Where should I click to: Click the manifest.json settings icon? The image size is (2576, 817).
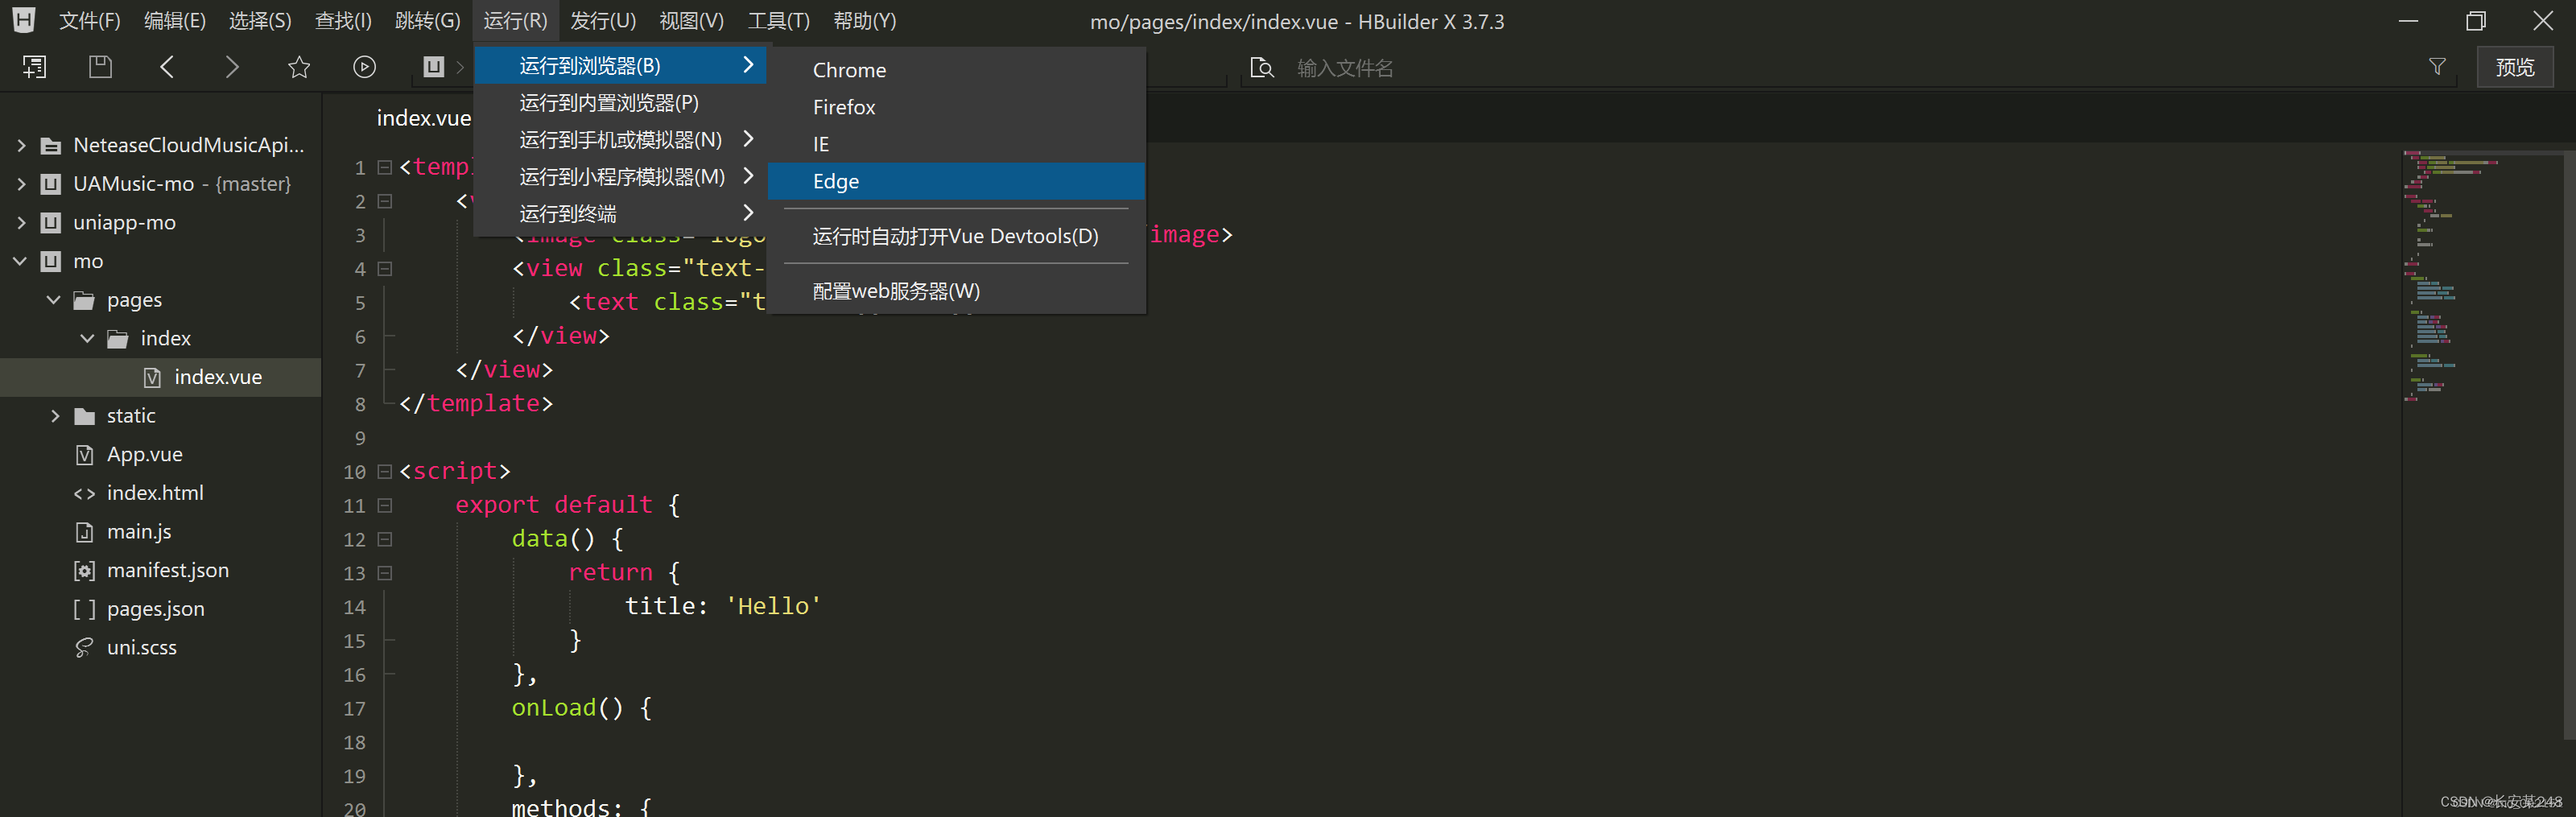pos(85,571)
